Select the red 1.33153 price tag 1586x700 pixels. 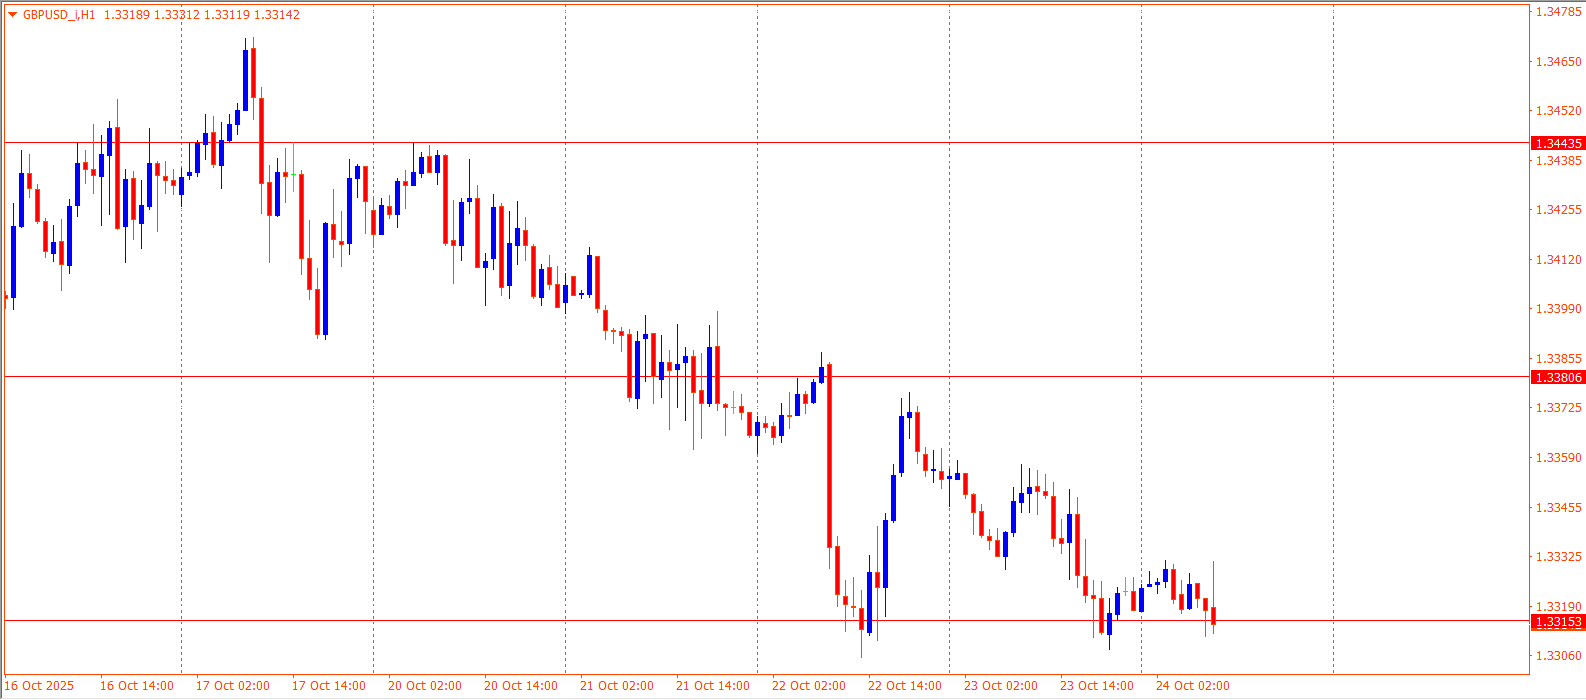coord(1558,622)
